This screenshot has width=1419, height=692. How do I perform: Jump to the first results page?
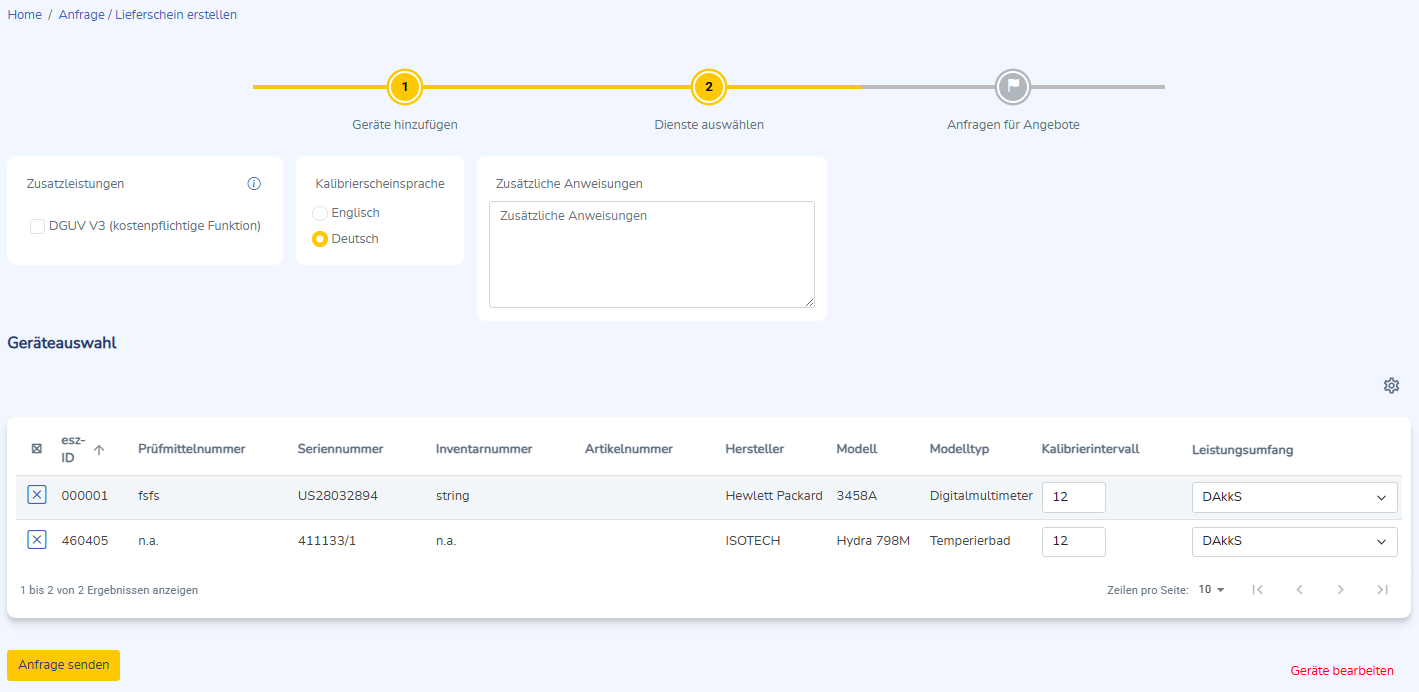(1258, 590)
